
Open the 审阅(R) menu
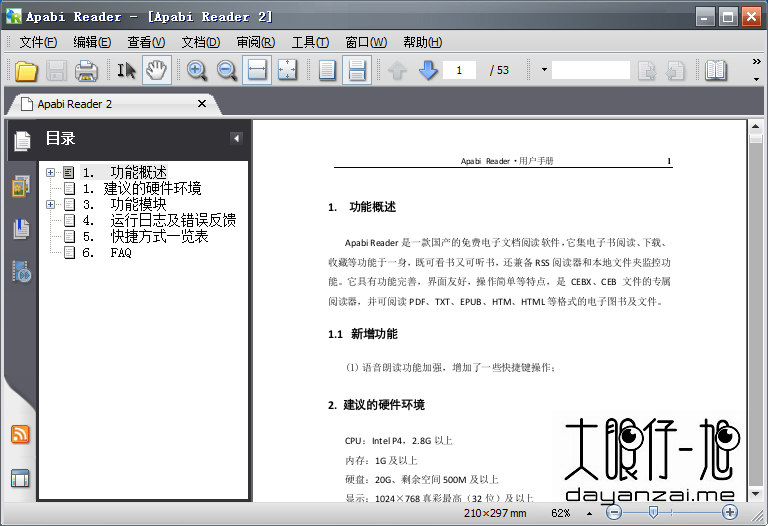pyautogui.click(x=256, y=43)
